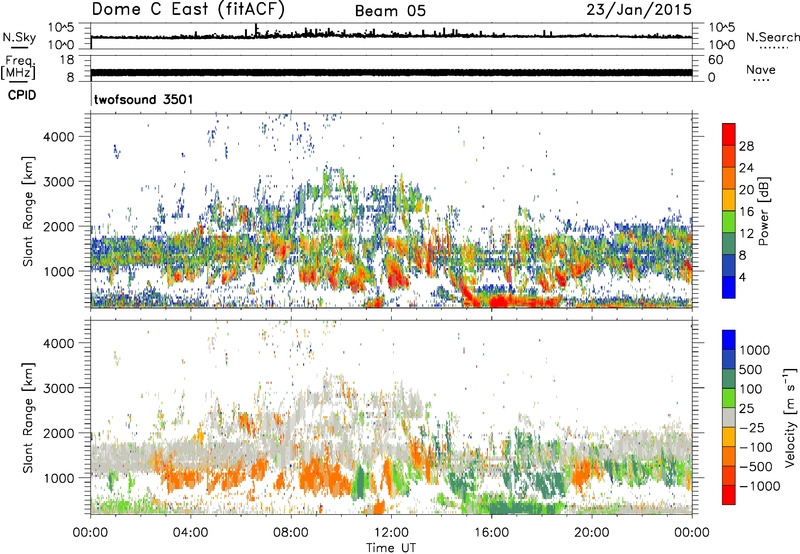Click the '500' velocity colorbar label
800x554 pixels.
751,370
